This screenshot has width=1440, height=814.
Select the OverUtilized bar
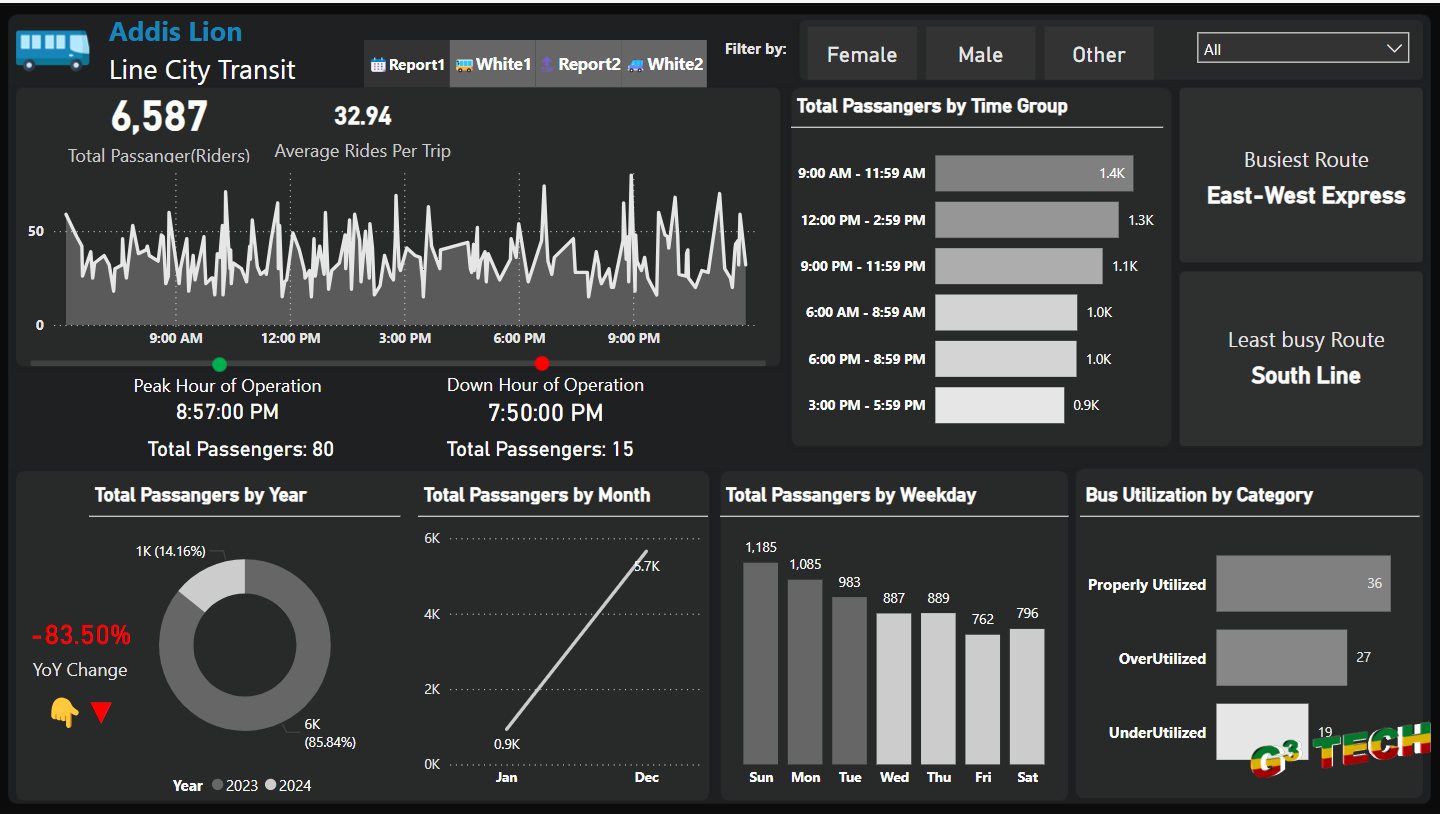[x=1281, y=658]
